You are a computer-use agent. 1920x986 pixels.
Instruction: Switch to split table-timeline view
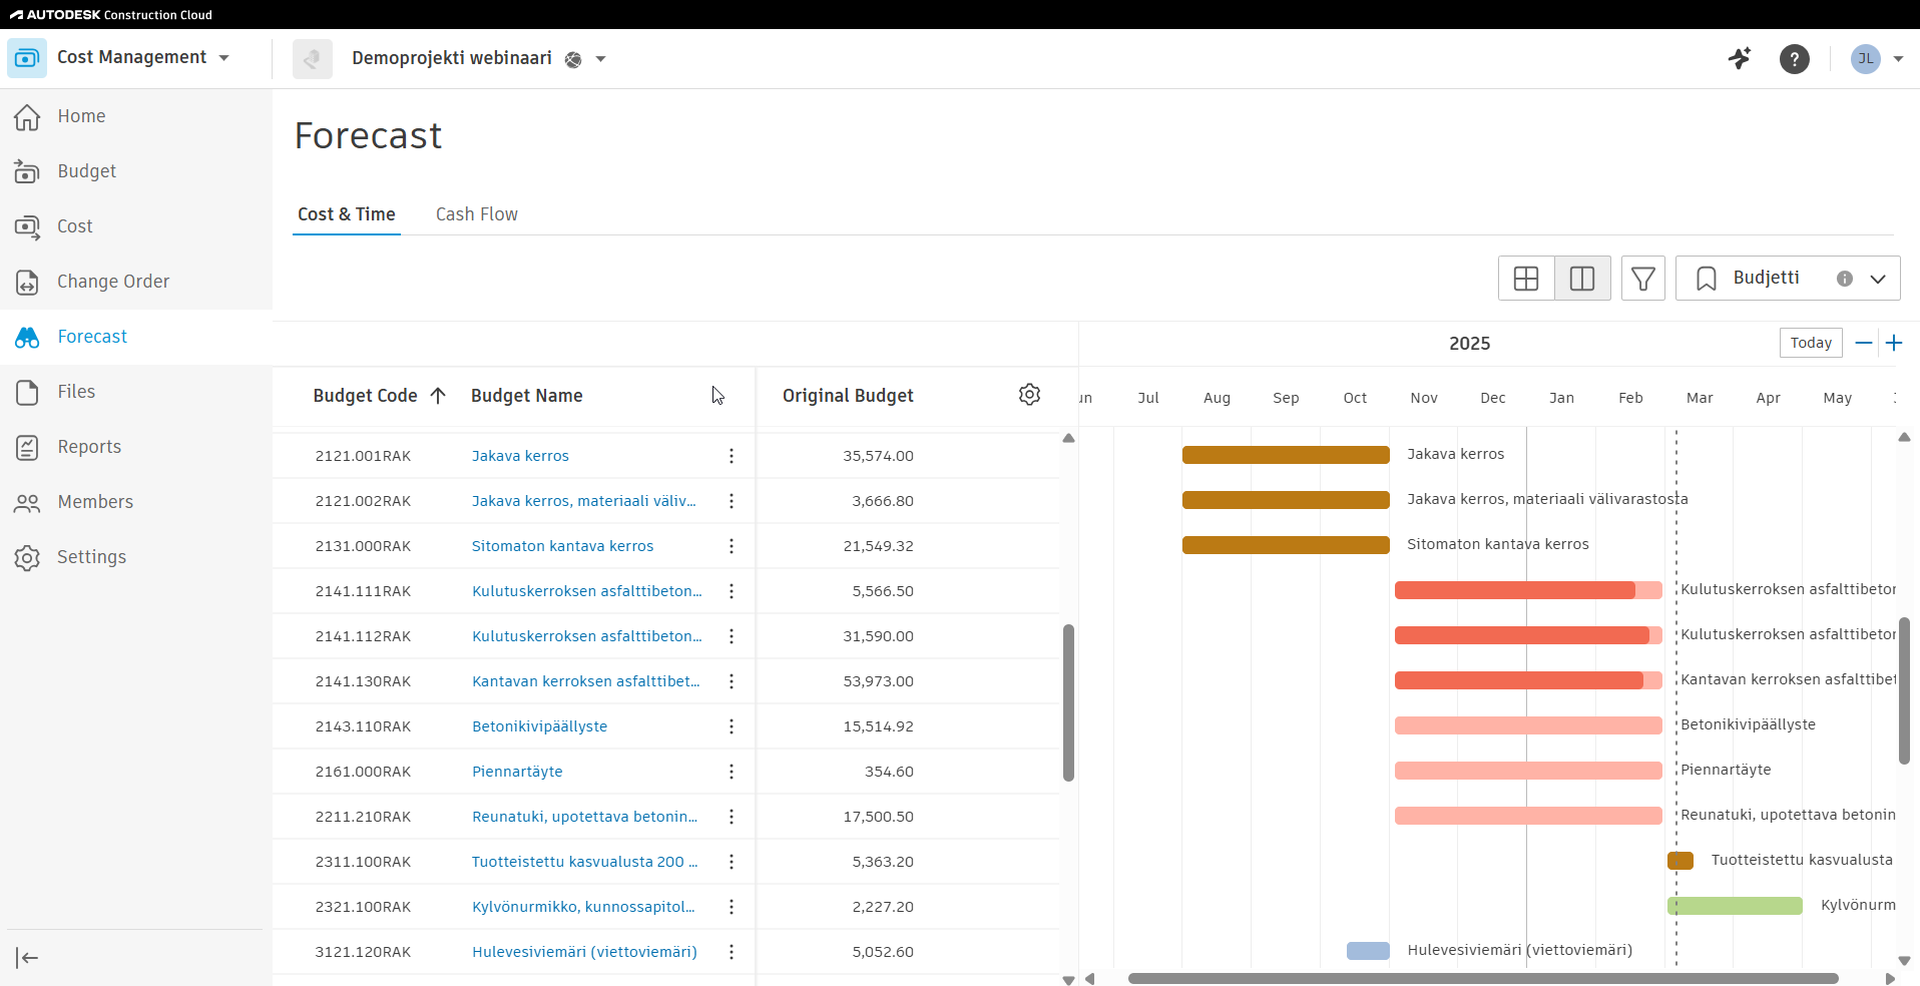[1582, 279]
